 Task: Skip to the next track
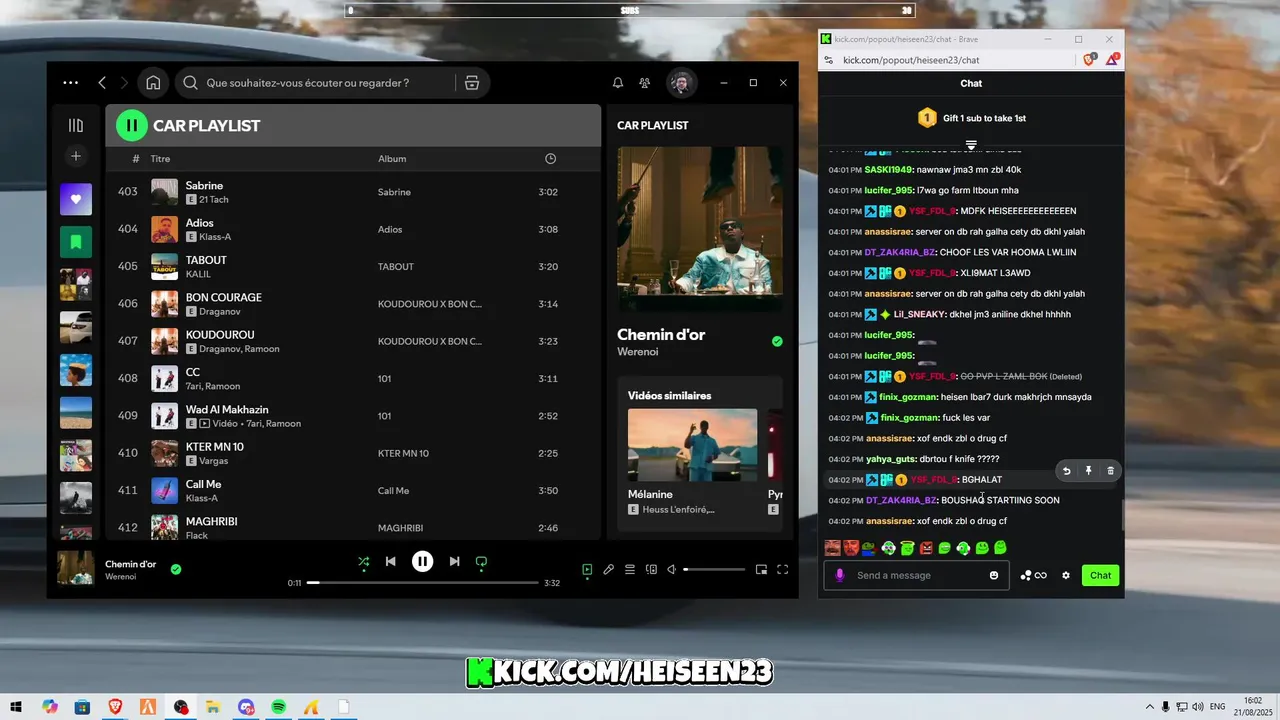pyautogui.click(x=454, y=562)
